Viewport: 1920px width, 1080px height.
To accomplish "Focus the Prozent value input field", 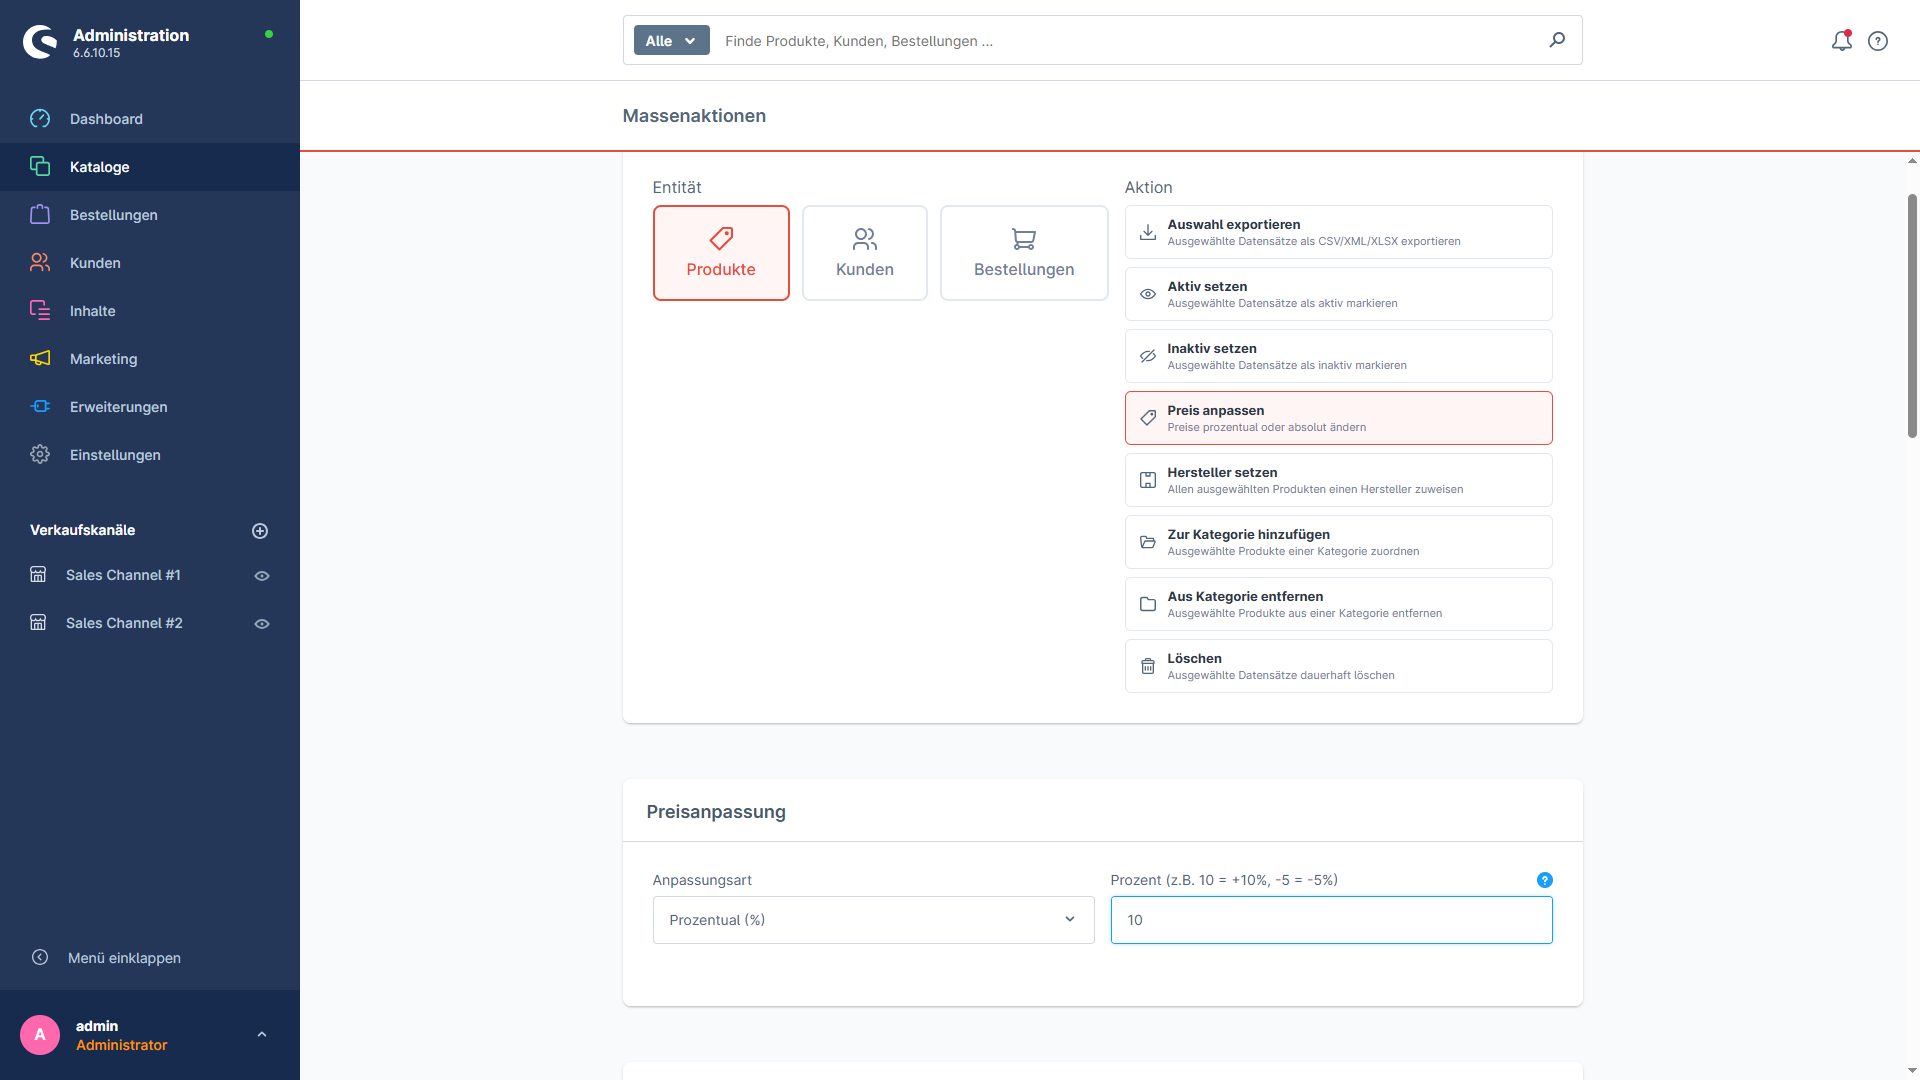I will pos(1331,920).
